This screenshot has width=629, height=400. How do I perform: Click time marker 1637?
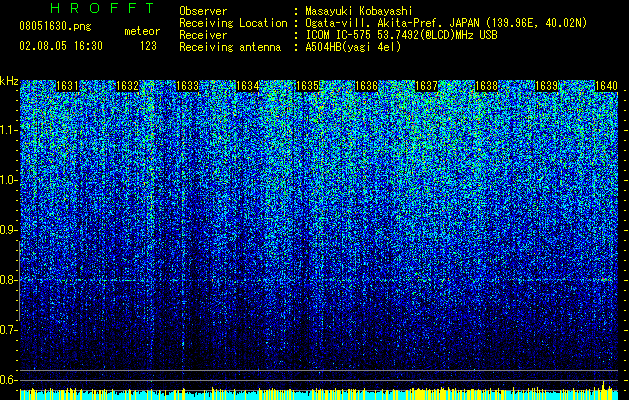[x=426, y=86]
